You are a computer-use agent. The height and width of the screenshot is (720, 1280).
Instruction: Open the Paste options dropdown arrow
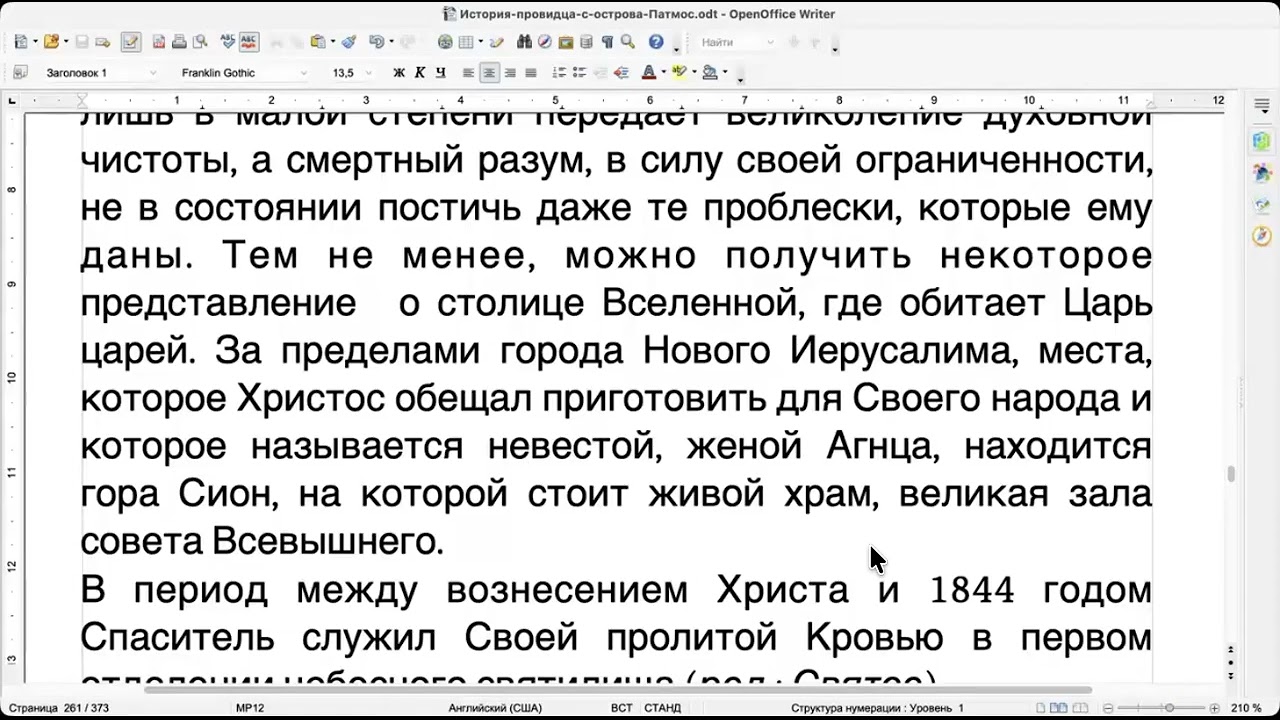[333, 42]
